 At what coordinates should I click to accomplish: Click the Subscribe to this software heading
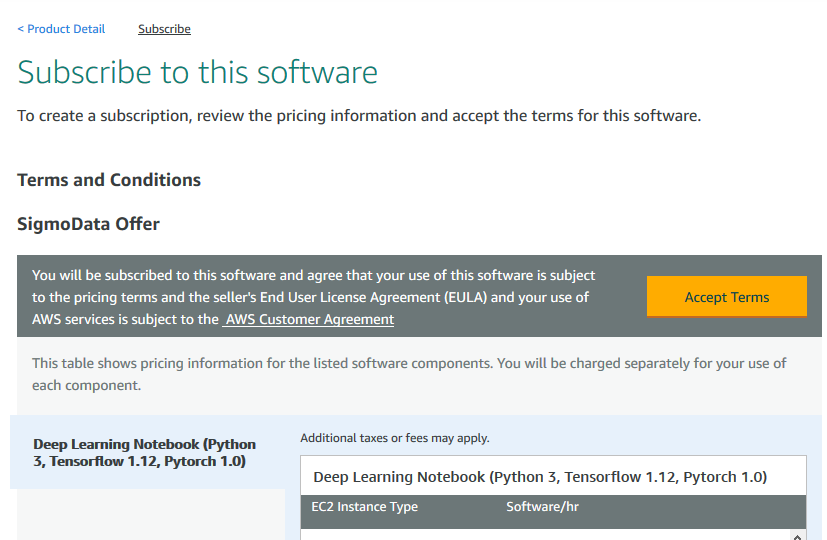tap(198, 72)
